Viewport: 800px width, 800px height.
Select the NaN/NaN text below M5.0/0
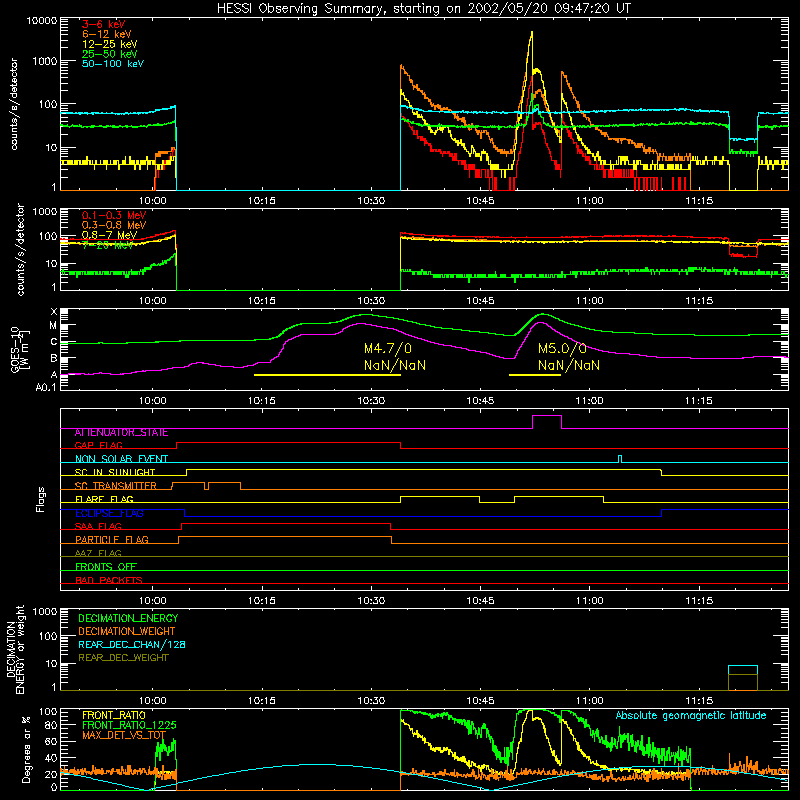(569, 365)
